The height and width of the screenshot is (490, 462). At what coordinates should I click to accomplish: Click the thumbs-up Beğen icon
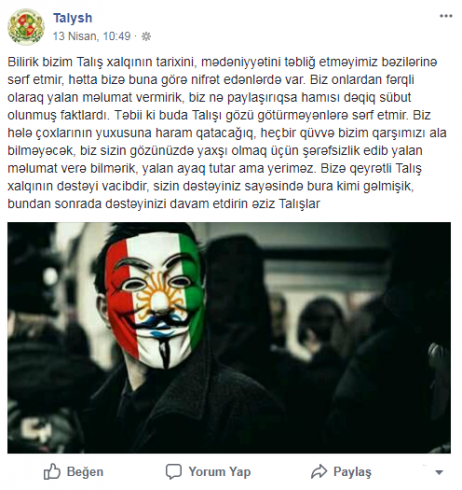tap(52, 472)
